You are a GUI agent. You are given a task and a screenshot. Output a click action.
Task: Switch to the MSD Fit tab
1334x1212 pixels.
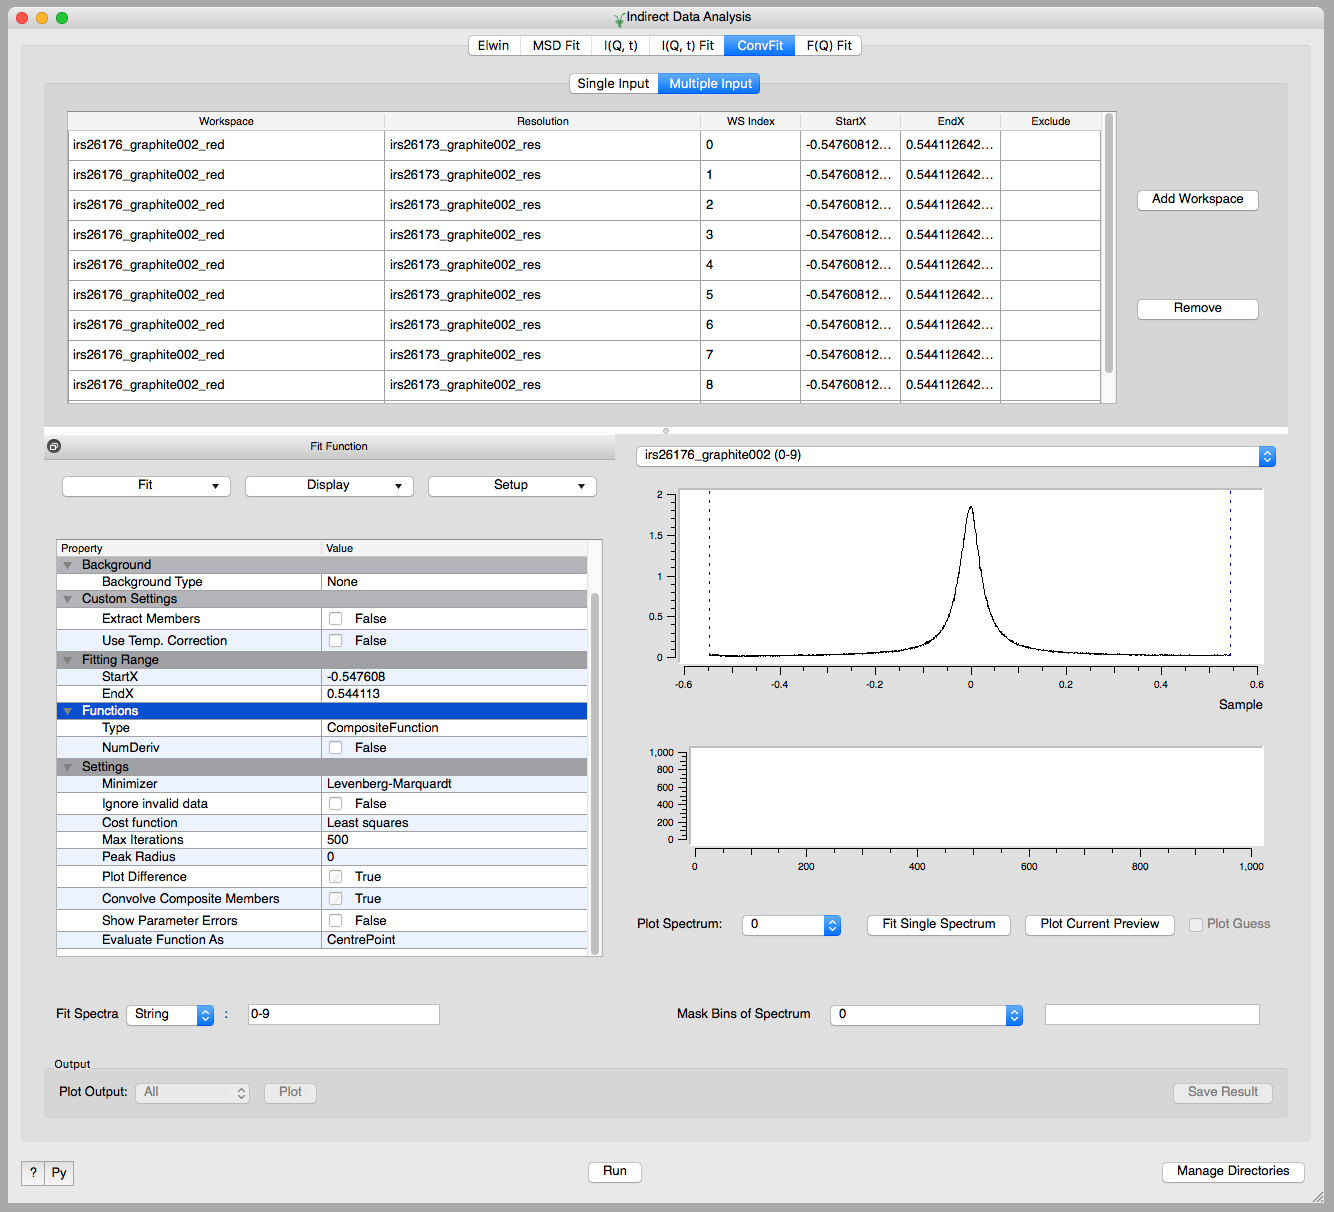click(556, 46)
